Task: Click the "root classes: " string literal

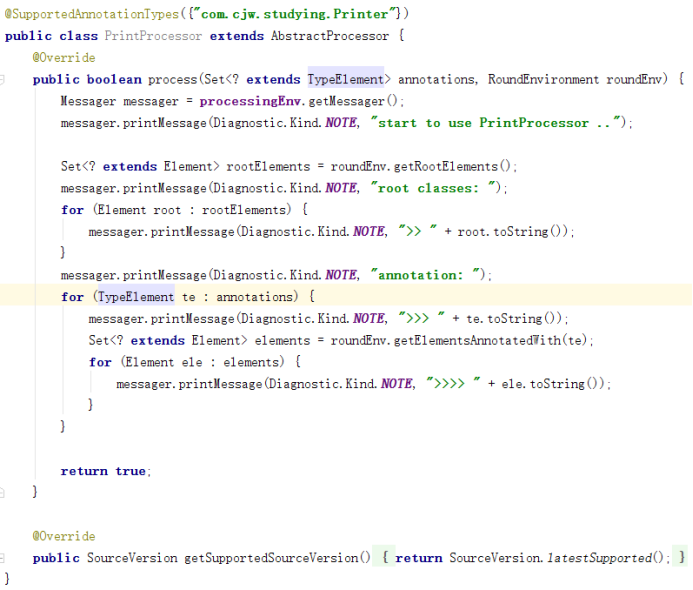Action: (435, 188)
